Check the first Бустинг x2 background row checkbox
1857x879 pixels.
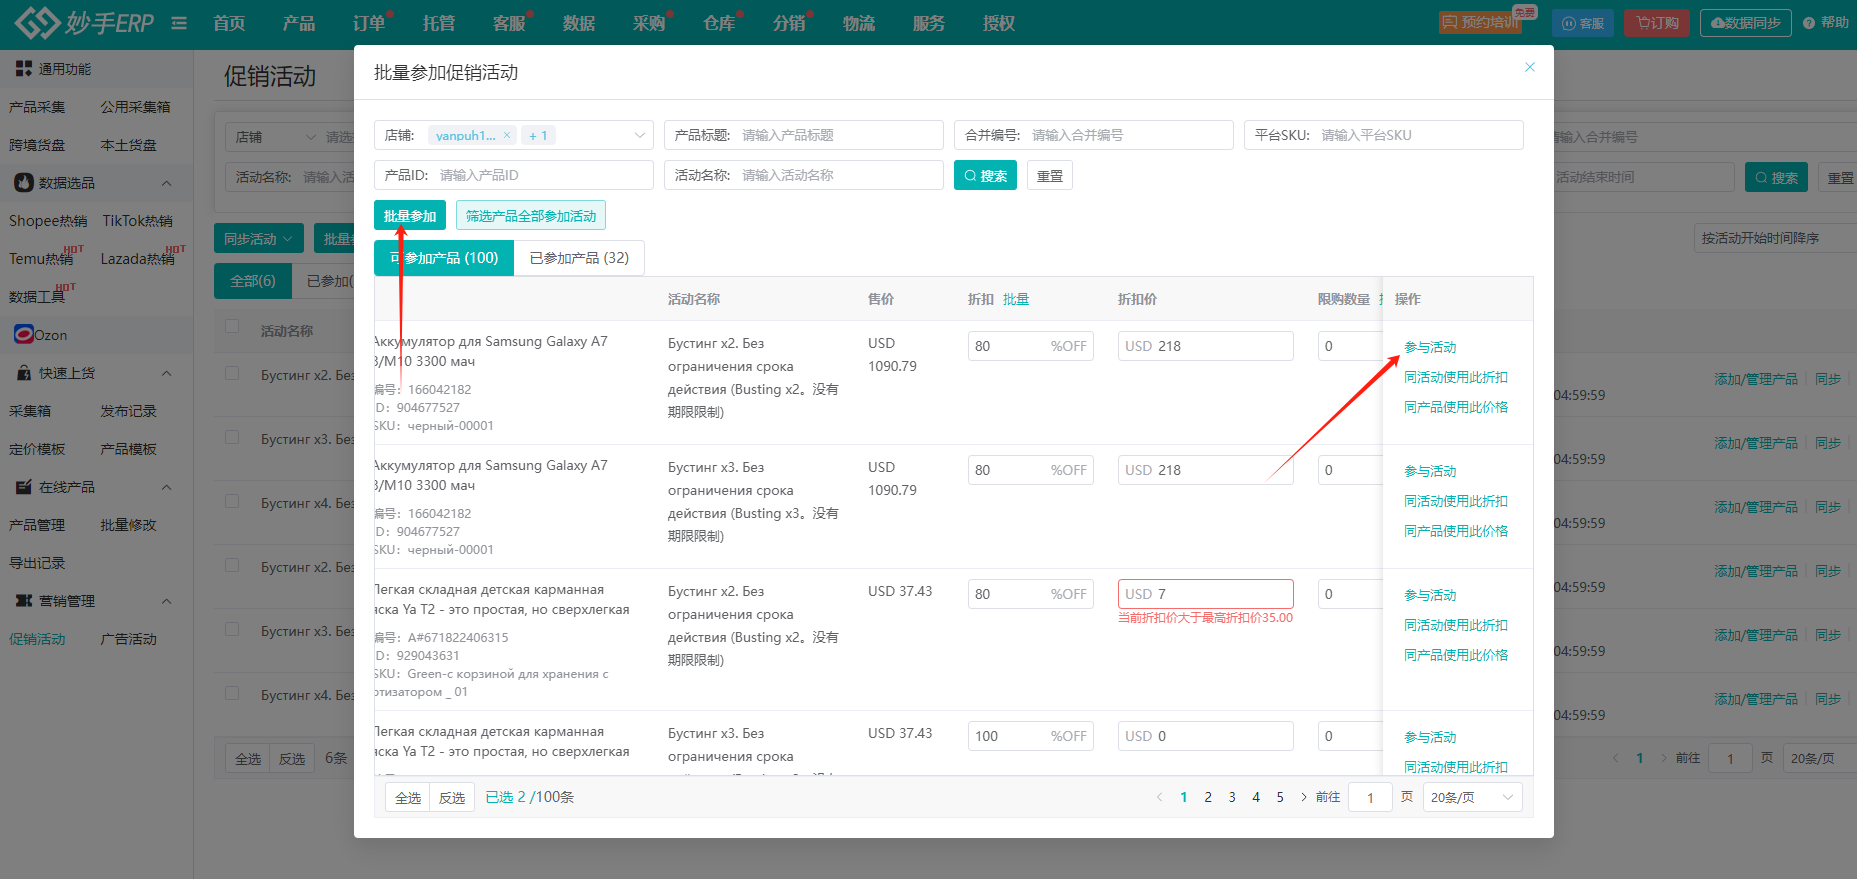pyautogui.click(x=232, y=373)
